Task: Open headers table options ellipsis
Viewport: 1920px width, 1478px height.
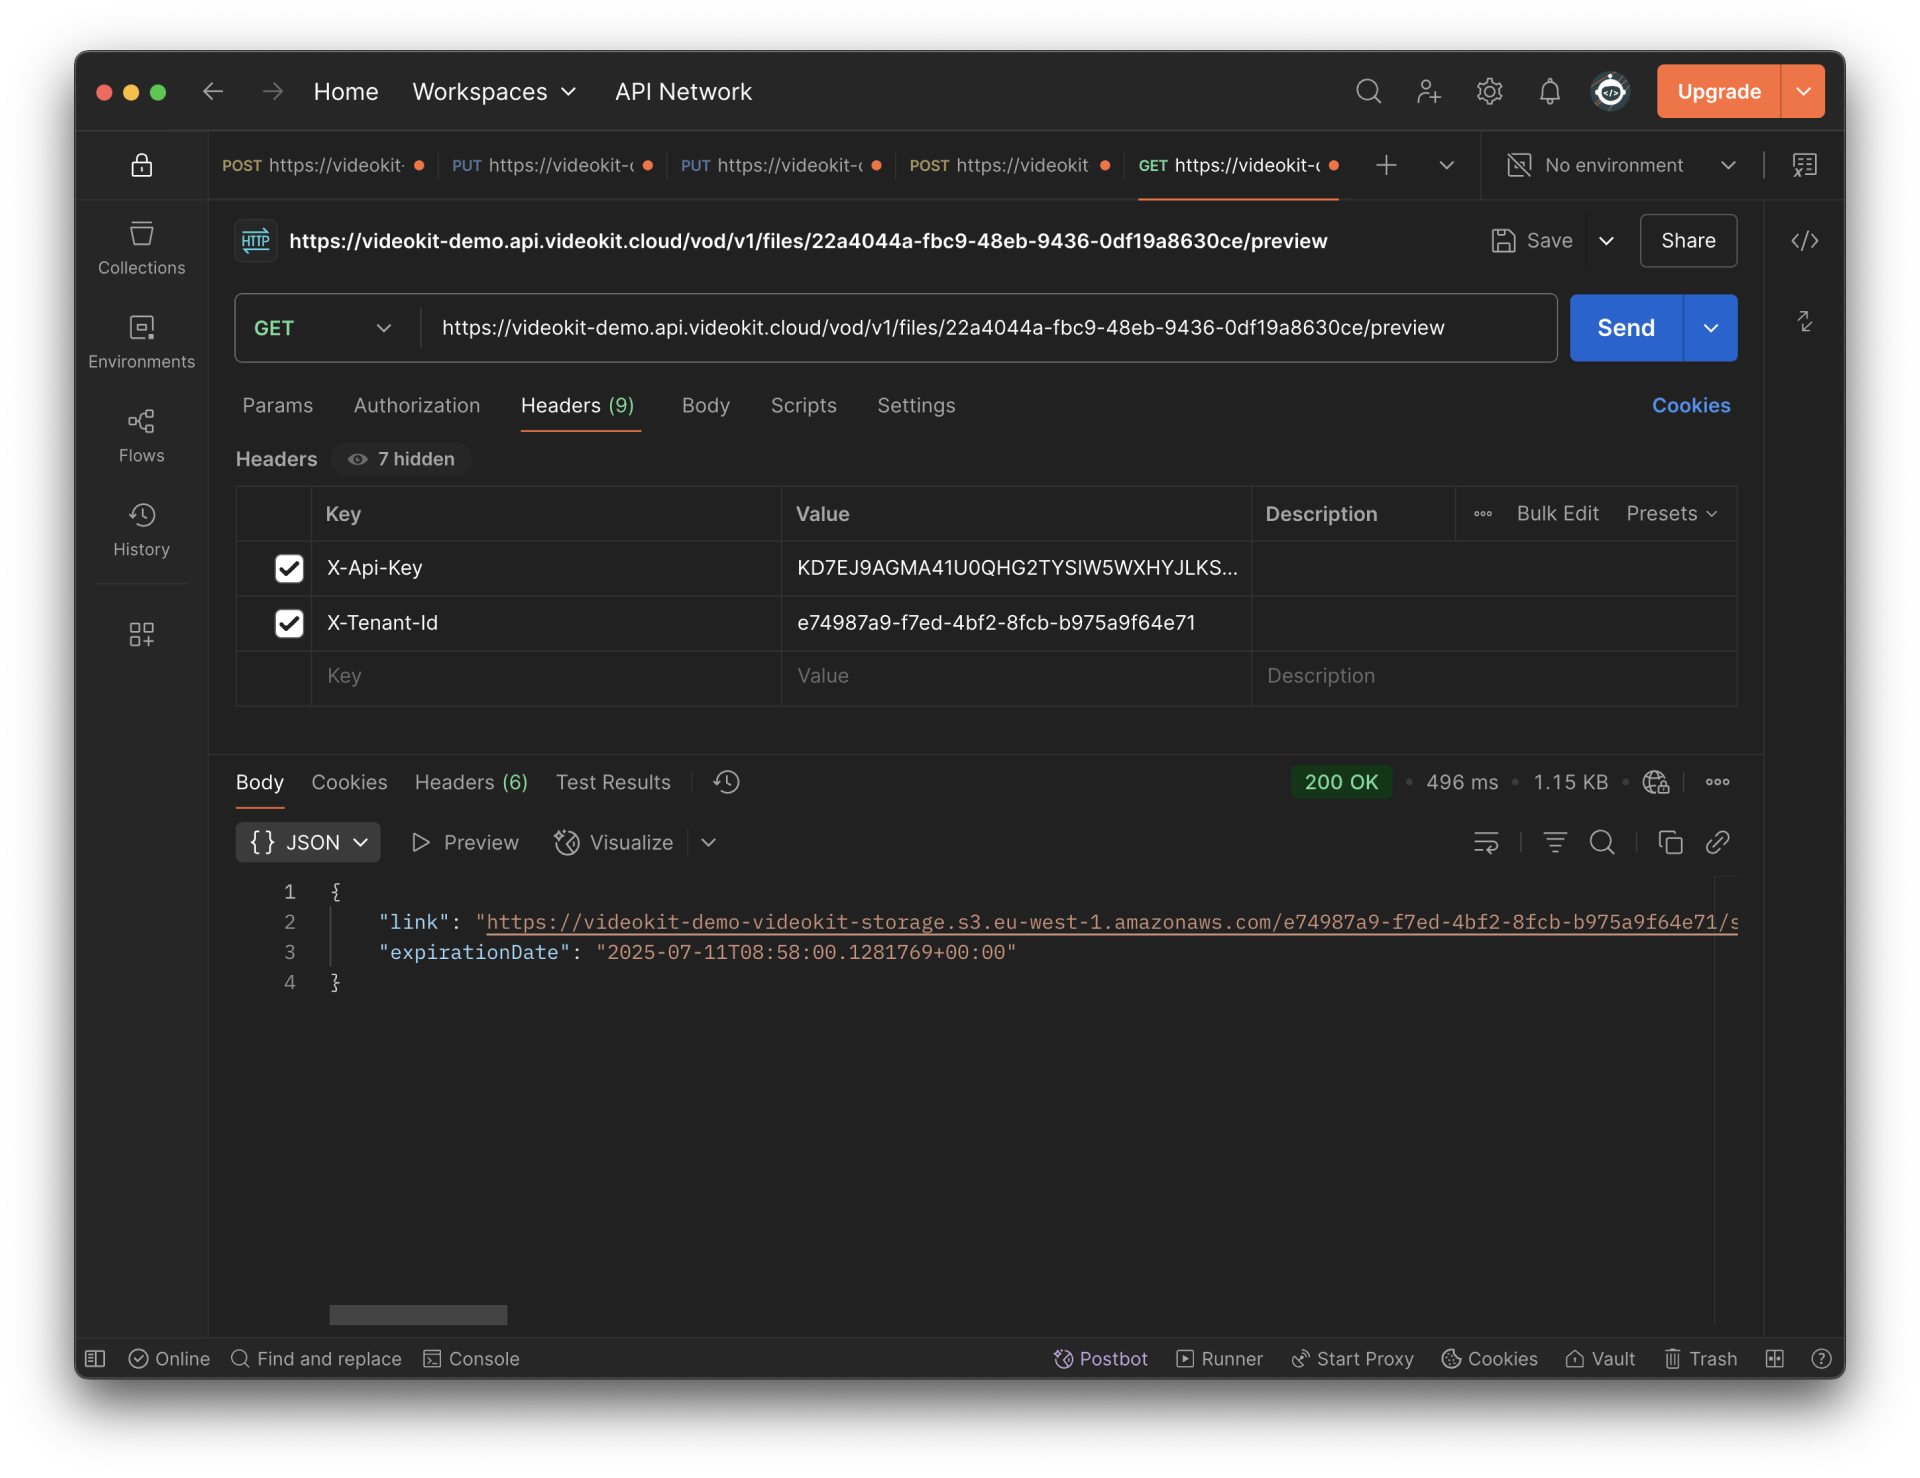Action: pyautogui.click(x=1483, y=514)
